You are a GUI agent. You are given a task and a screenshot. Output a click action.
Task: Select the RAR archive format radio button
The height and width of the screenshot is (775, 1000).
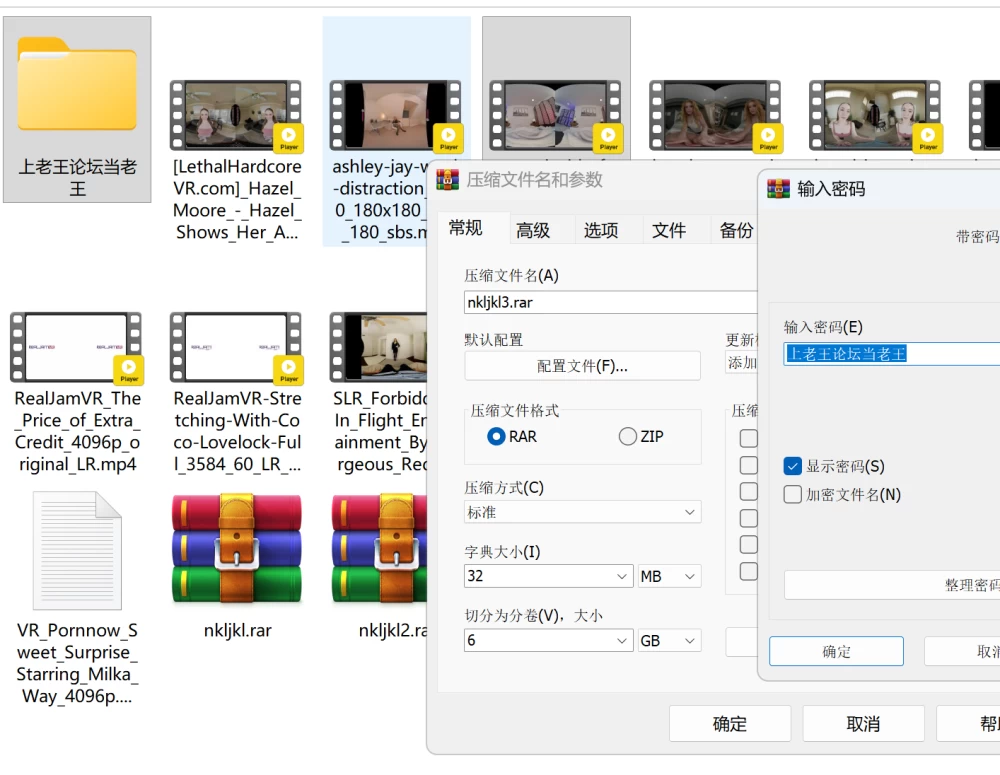[x=496, y=436]
